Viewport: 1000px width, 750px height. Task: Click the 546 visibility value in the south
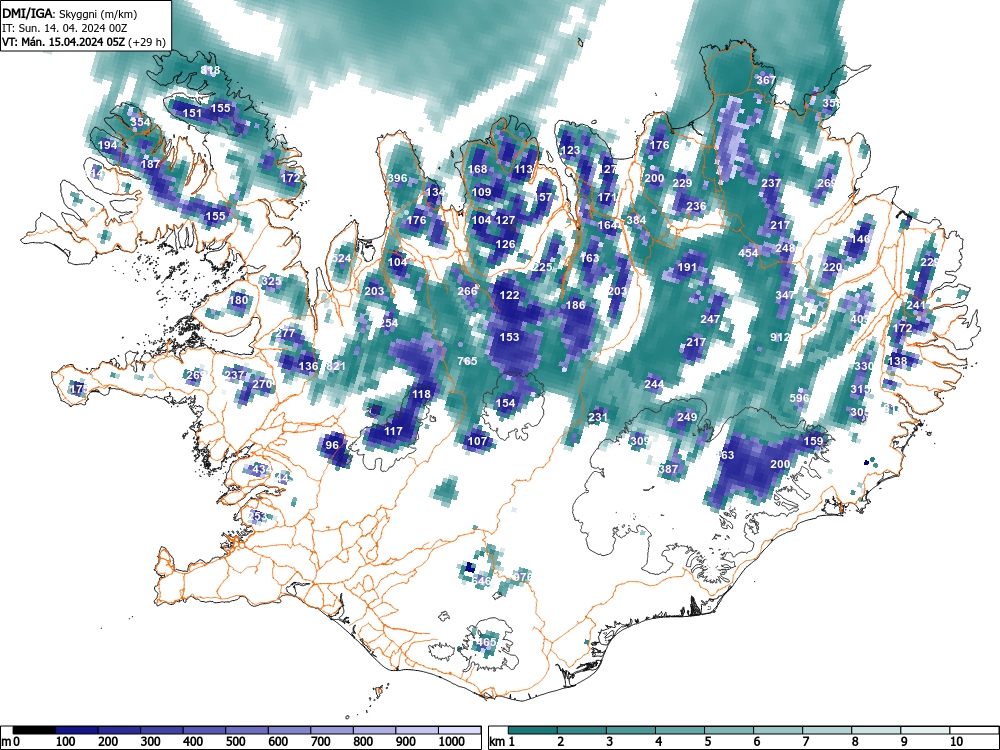point(482,581)
